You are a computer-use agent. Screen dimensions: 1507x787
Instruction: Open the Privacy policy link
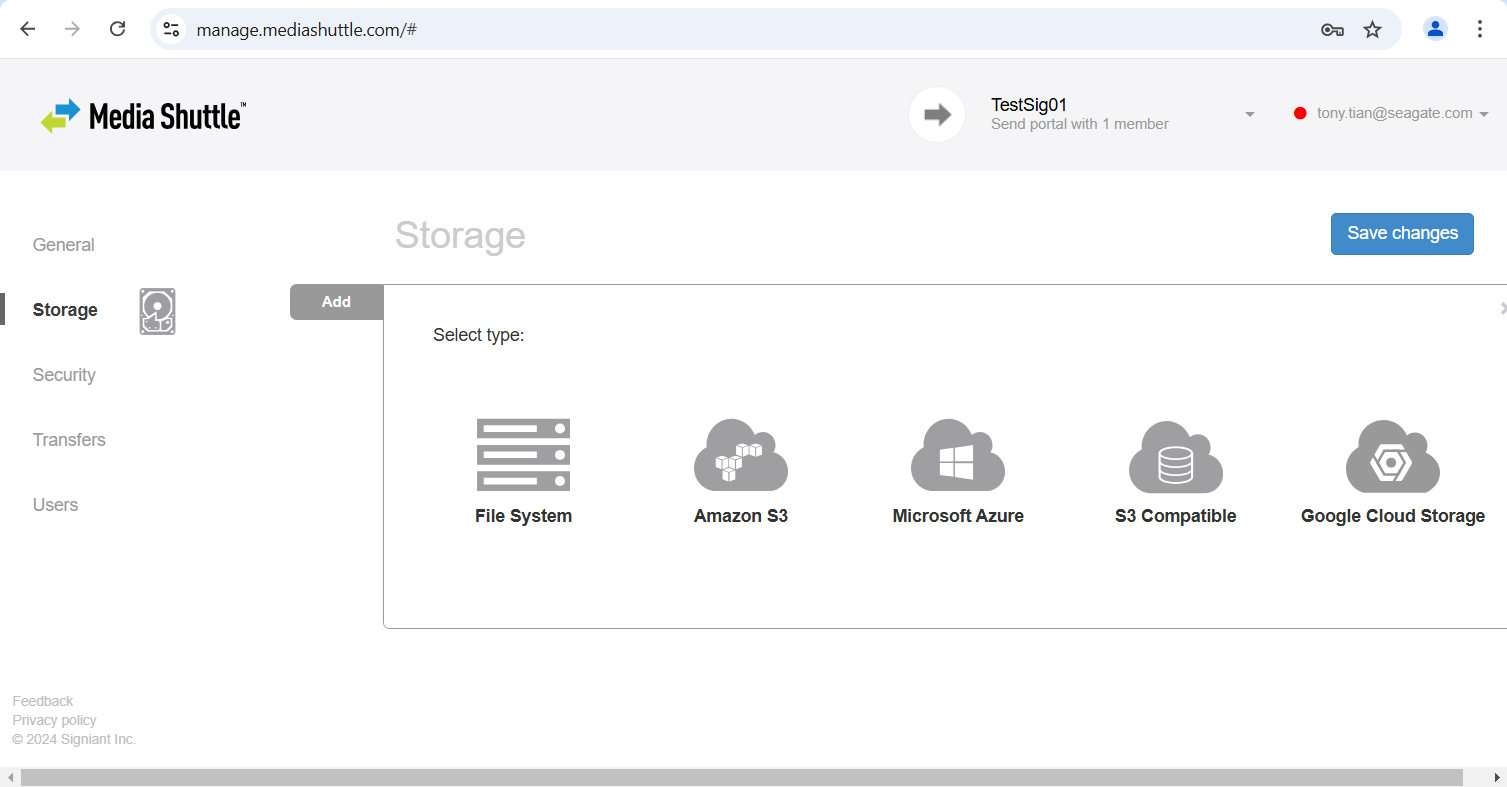tap(55, 720)
